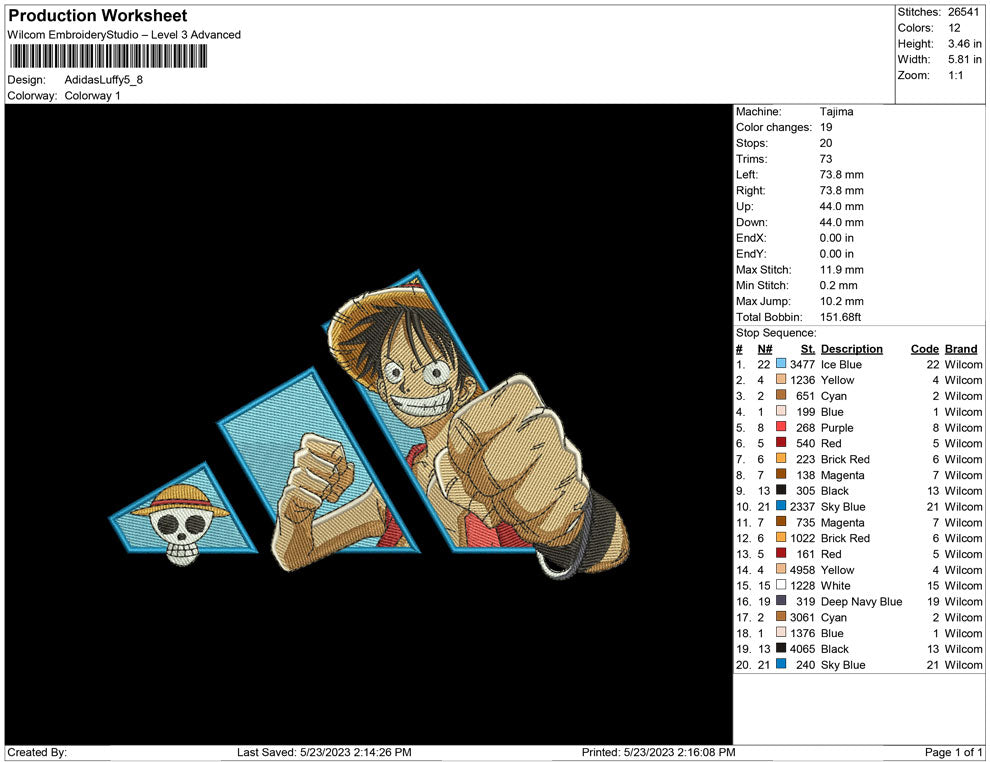
Task: Click the stitch count '4065' in stop 19
Action: click(802, 649)
